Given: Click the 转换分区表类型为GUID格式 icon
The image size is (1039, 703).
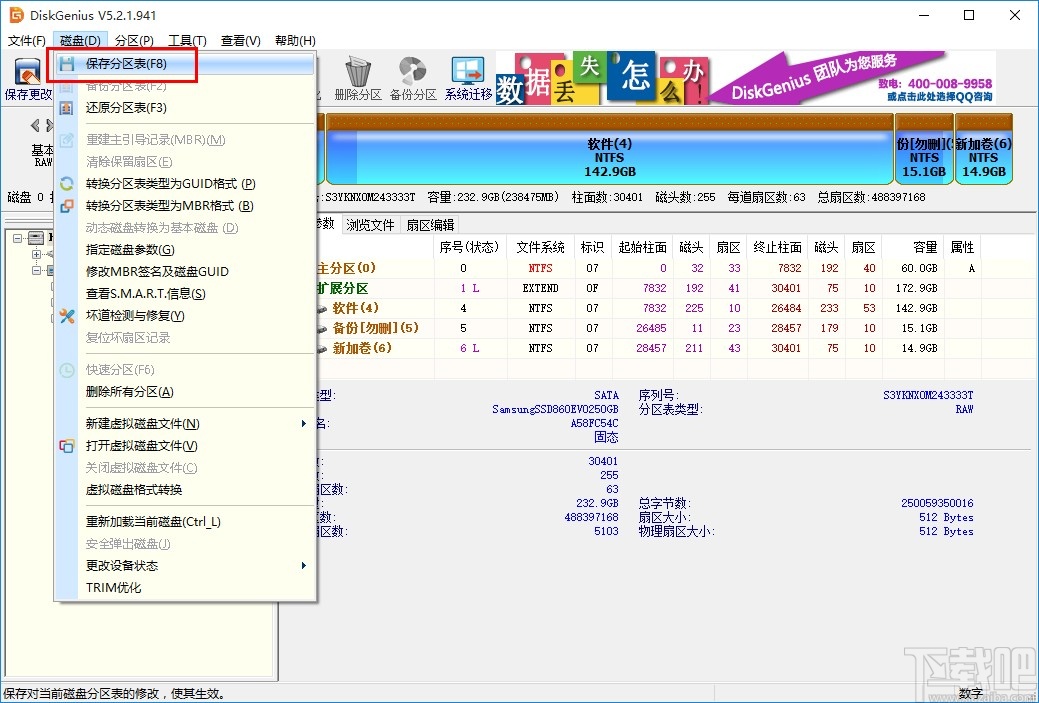Looking at the screenshot, I should [x=67, y=184].
